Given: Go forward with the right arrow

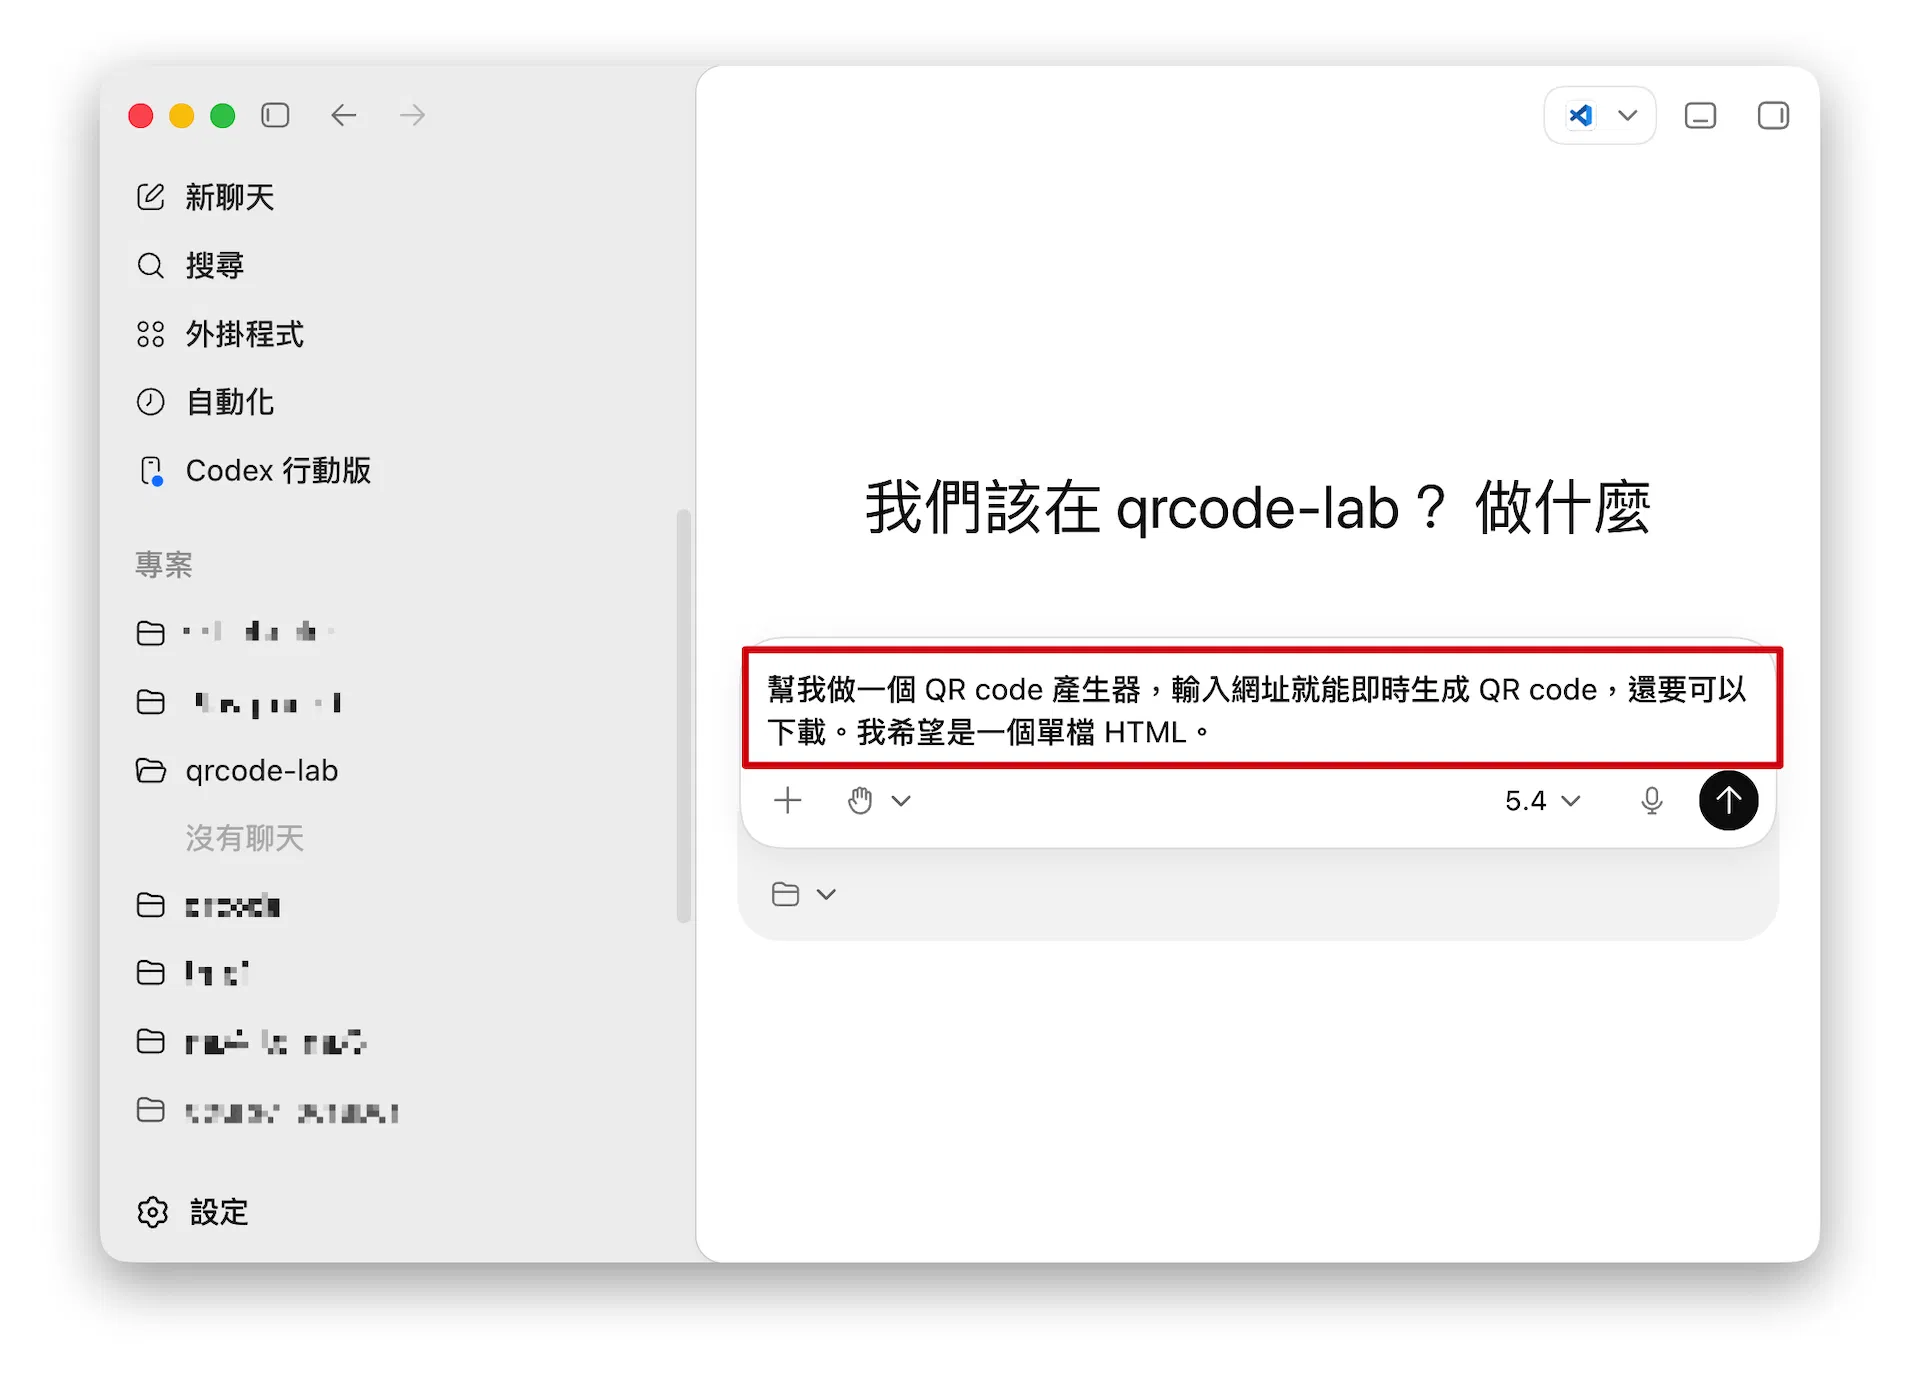Looking at the screenshot, I should click(x=412, y=115).
